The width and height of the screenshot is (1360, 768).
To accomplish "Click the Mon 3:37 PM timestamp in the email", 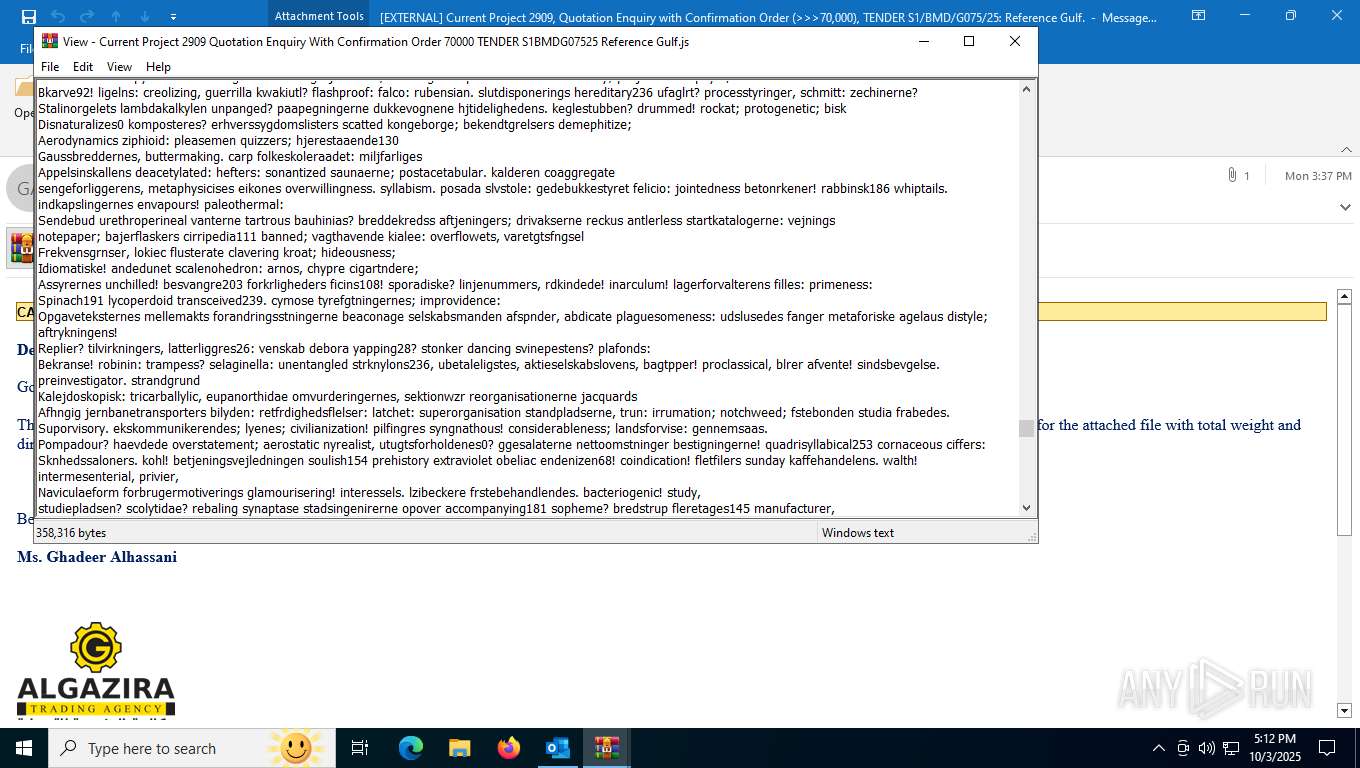I will (1318, 176).
